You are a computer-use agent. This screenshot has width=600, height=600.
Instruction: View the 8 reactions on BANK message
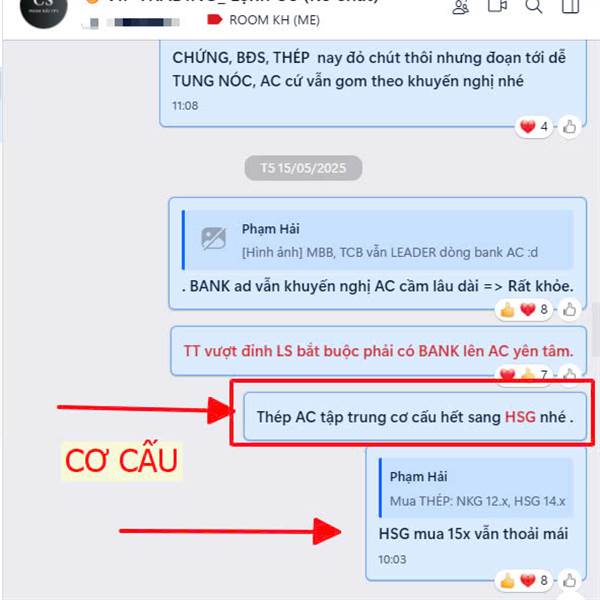coord(524,309)
